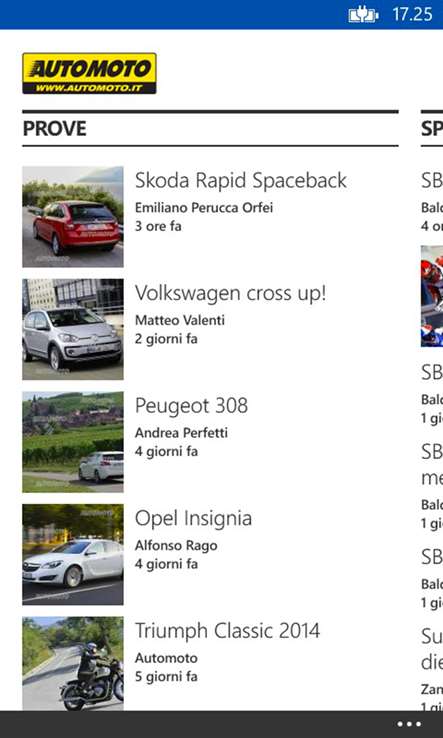443x738 pixels.
Task: Open the Peugeot 308 landscape thumbnail
Action: [x=73, y=442]
